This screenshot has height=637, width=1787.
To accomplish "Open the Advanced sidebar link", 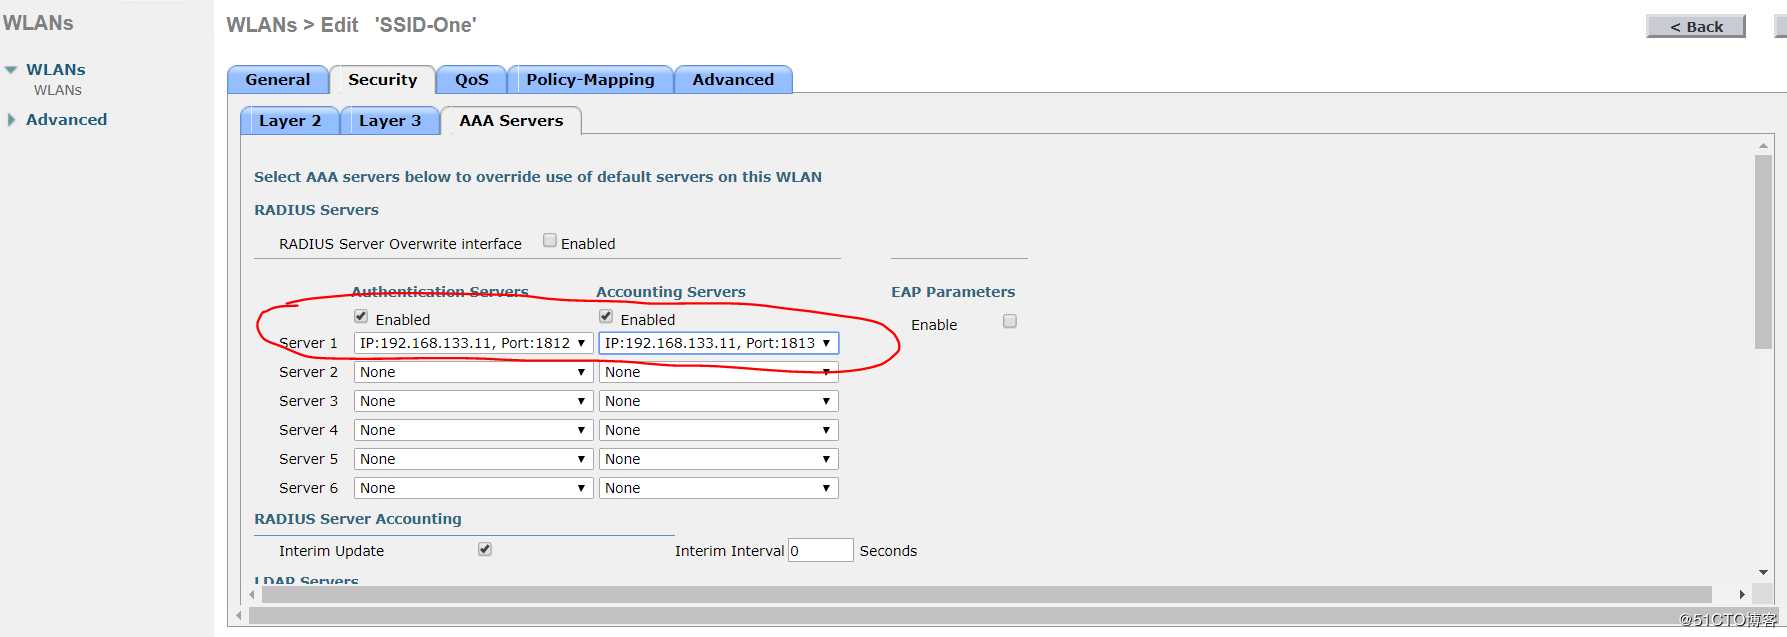I will click(66, 119).
